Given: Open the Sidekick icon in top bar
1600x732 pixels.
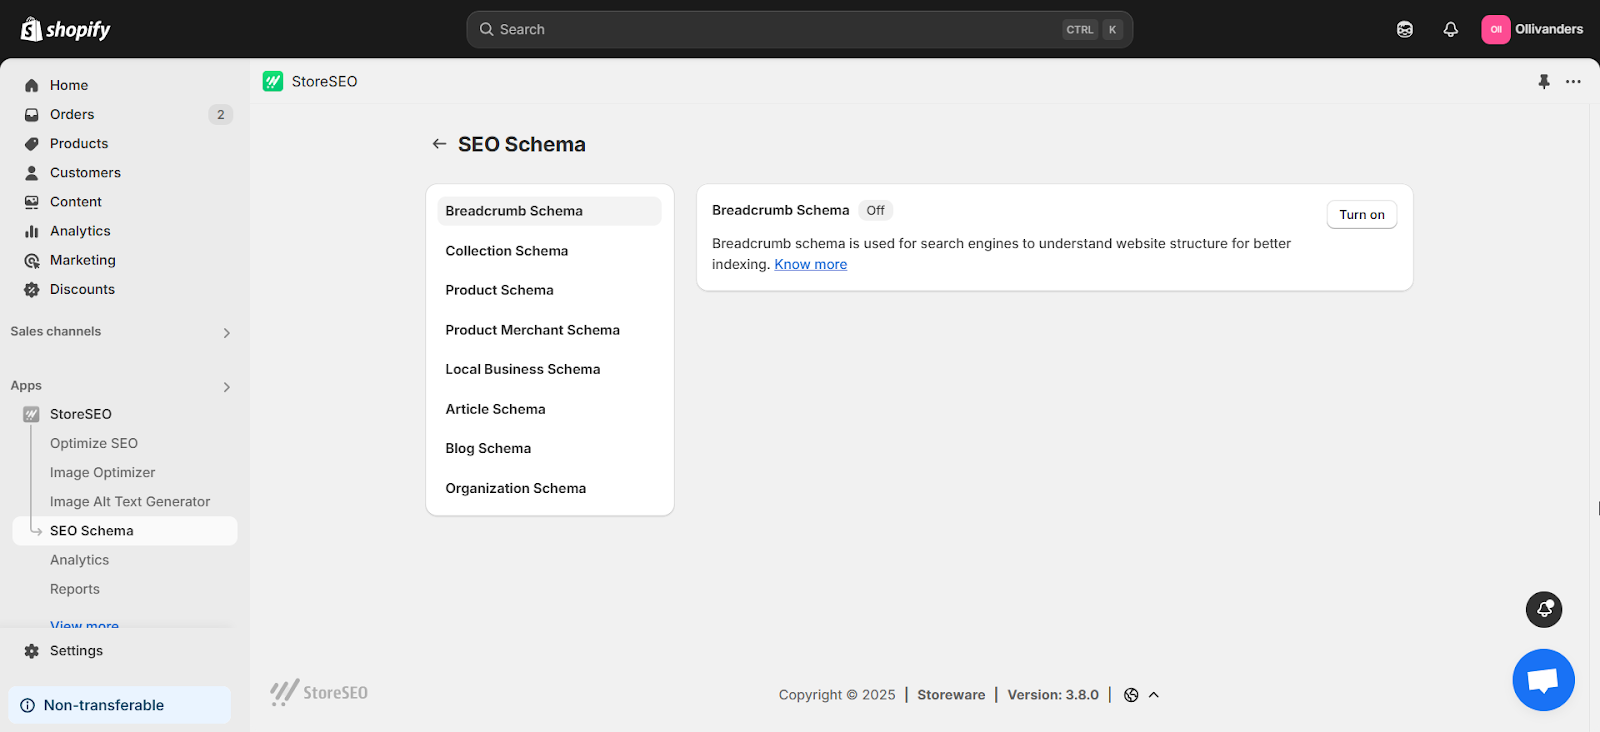Looking at the screenshot, I should point(1405,29).
